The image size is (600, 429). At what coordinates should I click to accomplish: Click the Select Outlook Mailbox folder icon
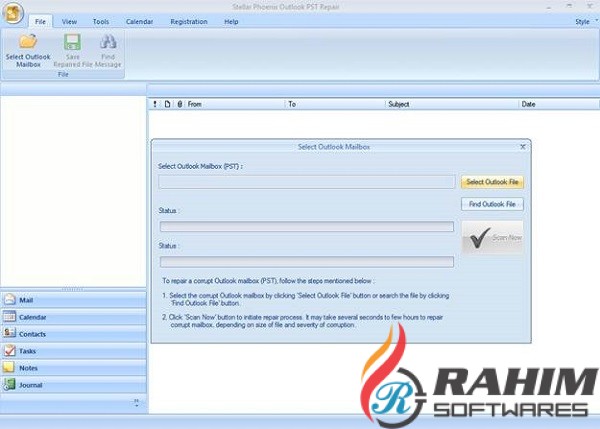pos(28,41)
